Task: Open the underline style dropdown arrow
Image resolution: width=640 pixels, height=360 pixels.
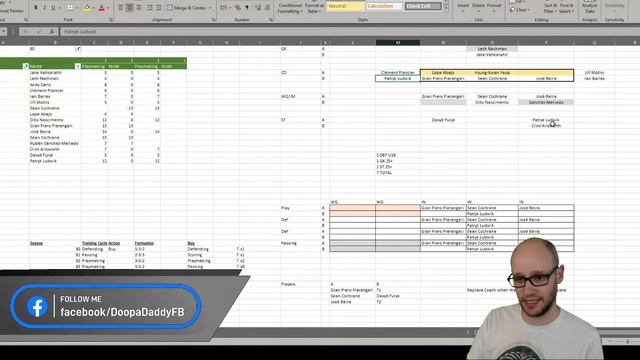Action: pos(60,8)
